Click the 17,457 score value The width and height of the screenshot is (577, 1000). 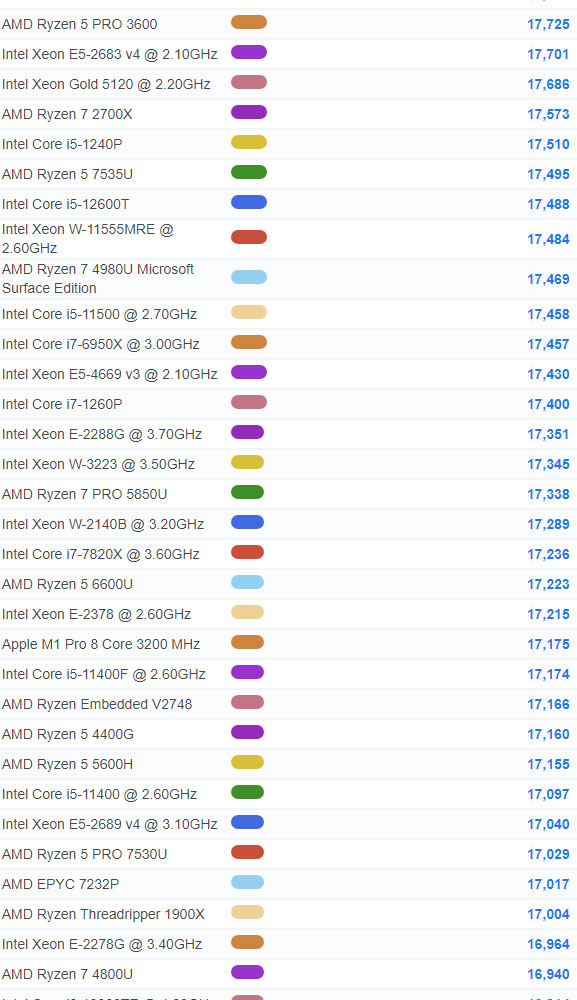click(x=548, y=344)
